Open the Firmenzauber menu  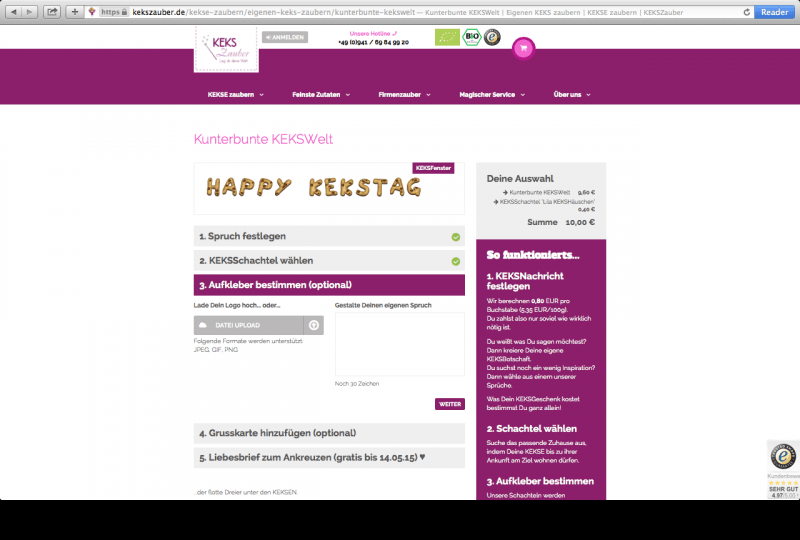(x=405, y=94)
